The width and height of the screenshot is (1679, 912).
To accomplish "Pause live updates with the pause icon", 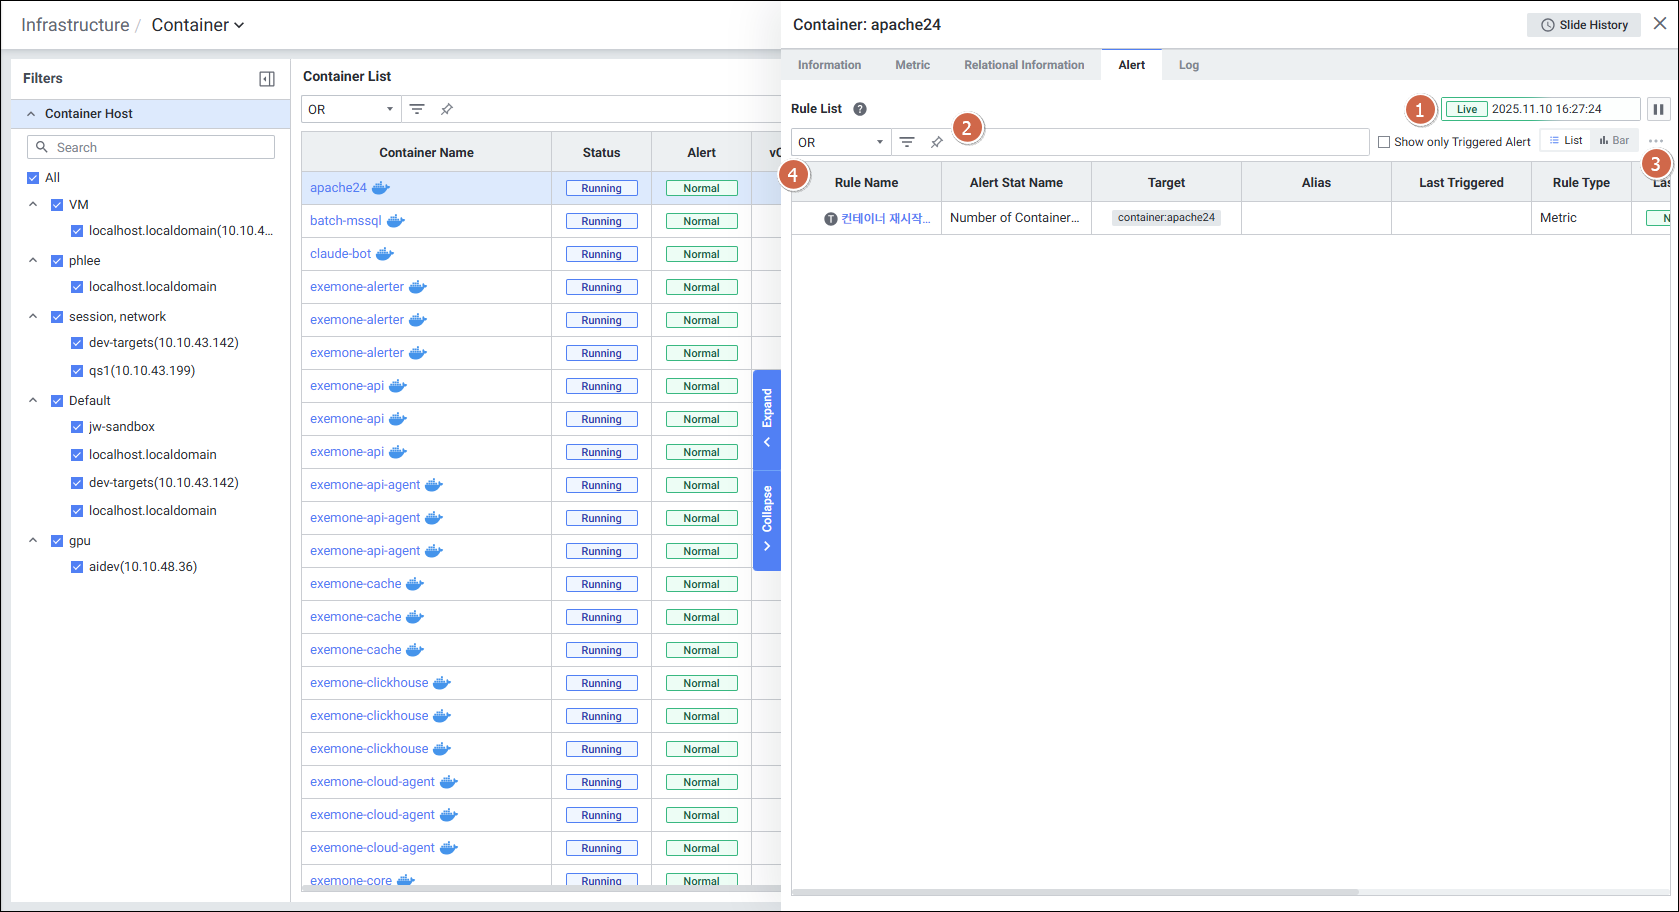I will [x=1658, y=109].
